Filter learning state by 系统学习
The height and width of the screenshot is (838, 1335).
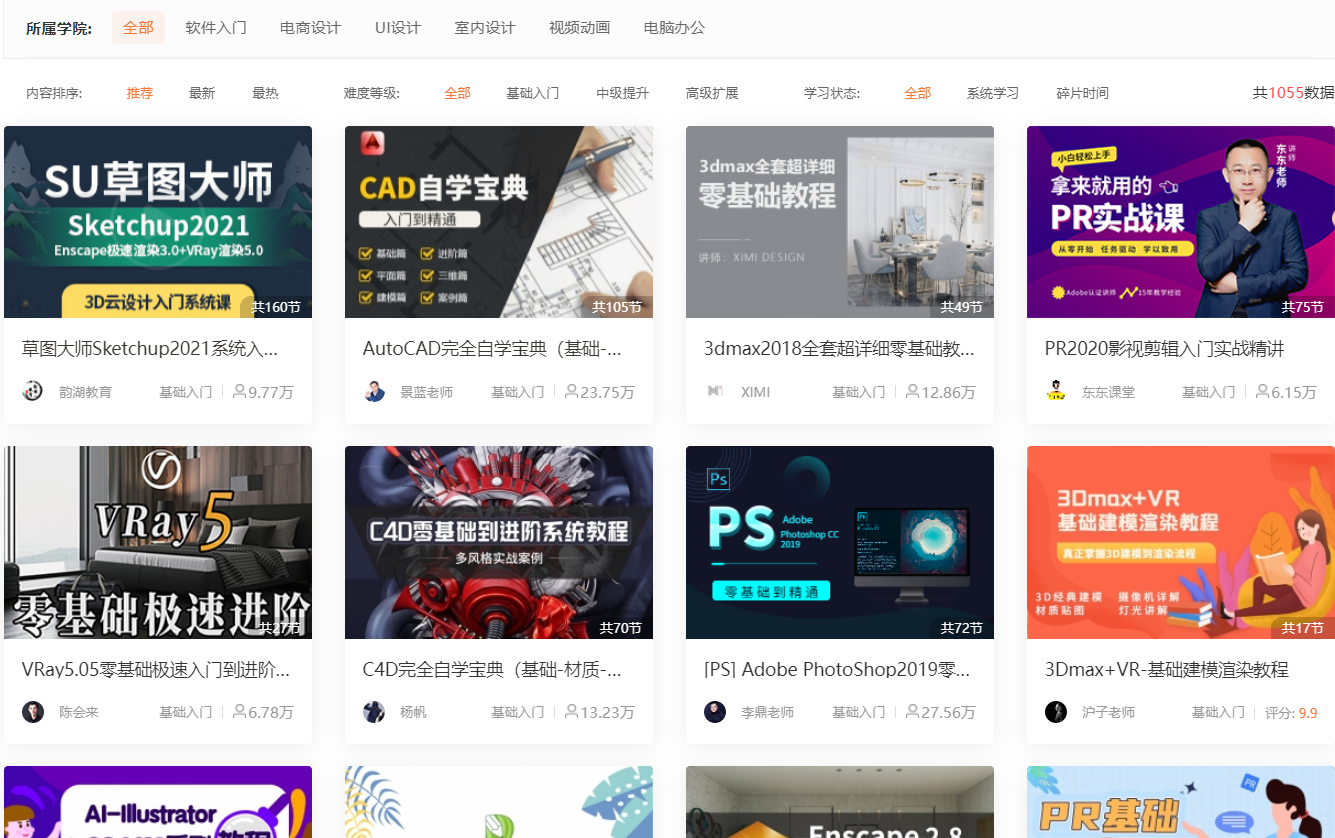coord(992,93)
